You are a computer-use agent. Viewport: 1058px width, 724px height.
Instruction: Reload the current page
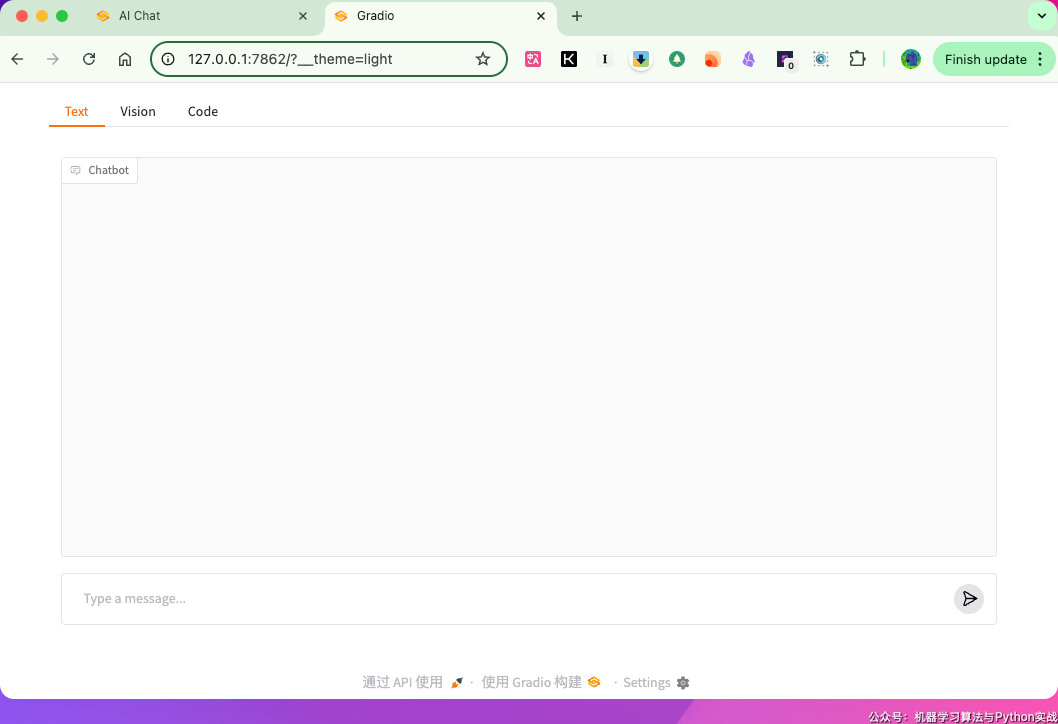click(x=89, y=59)
